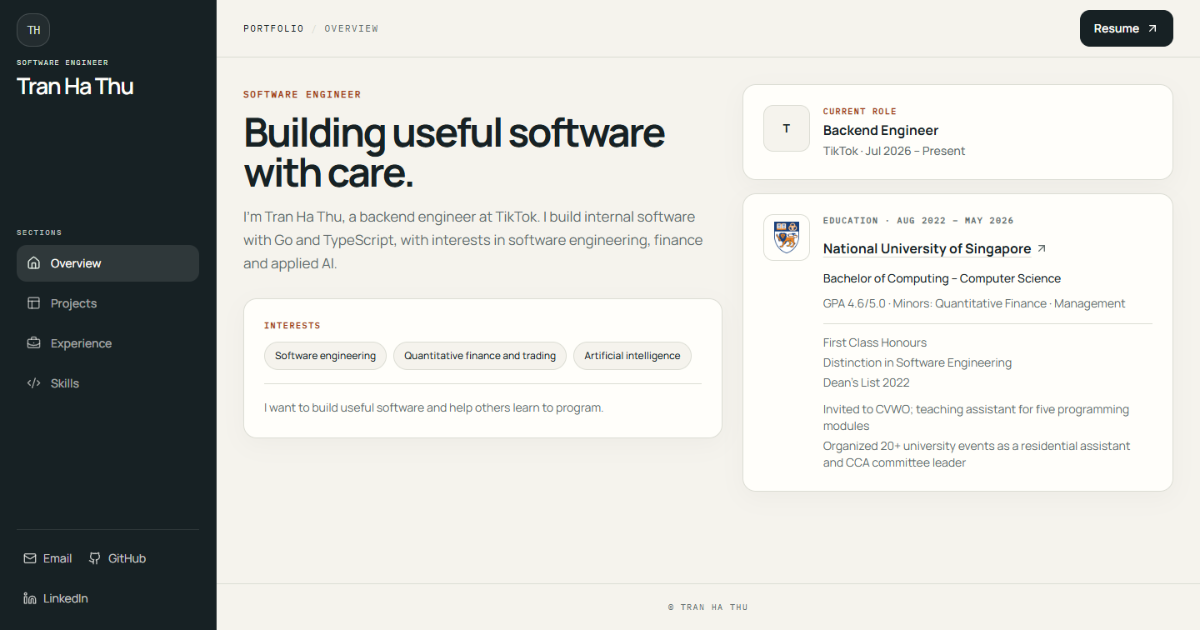This screenshot has width=1200, height=630.
Task: Visit the GitHub profile link
Action: click(117, 558)
